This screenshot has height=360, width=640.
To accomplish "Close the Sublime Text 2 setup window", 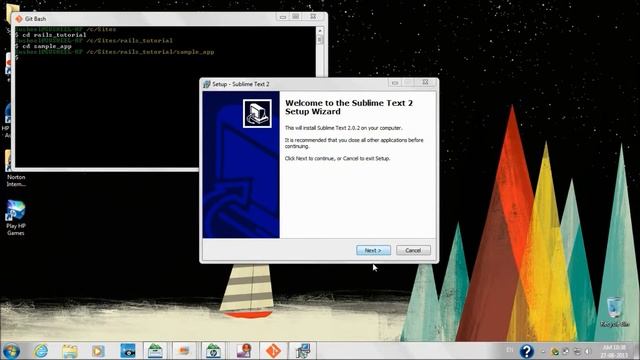I will tap(425, 82).
